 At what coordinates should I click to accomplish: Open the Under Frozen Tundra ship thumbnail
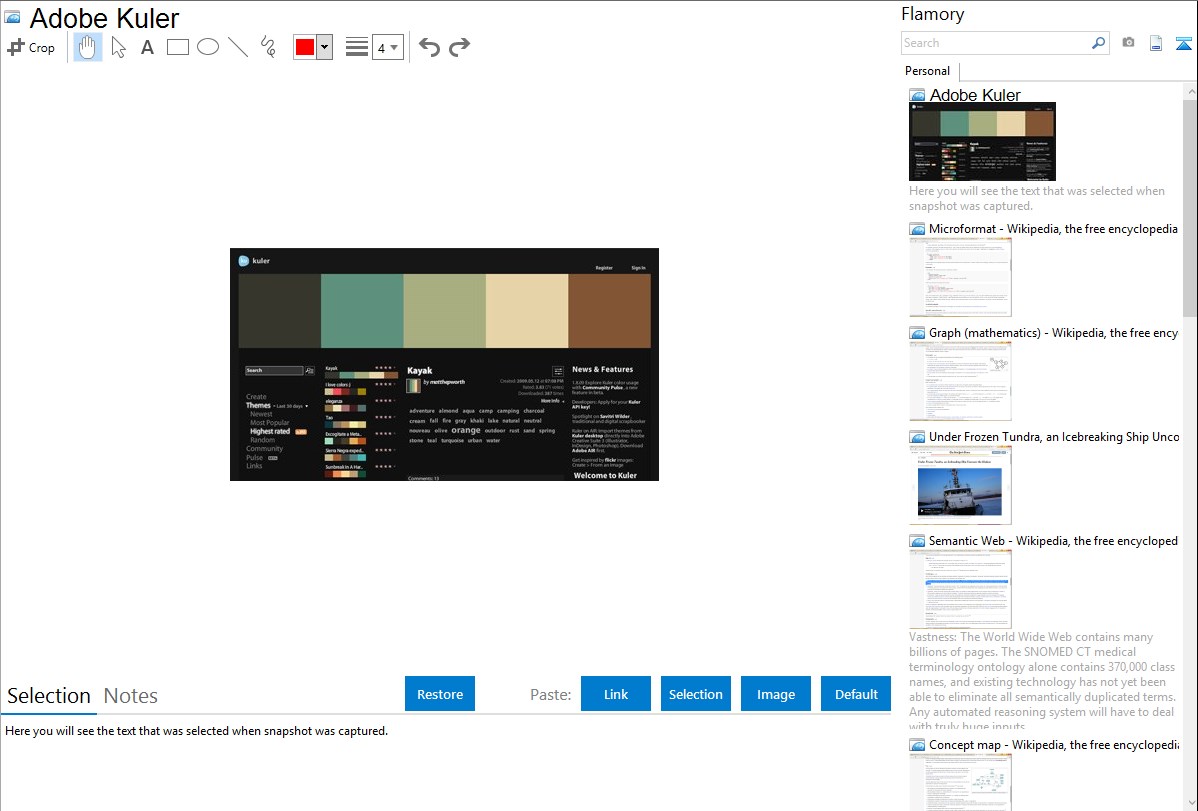point(960,485)
